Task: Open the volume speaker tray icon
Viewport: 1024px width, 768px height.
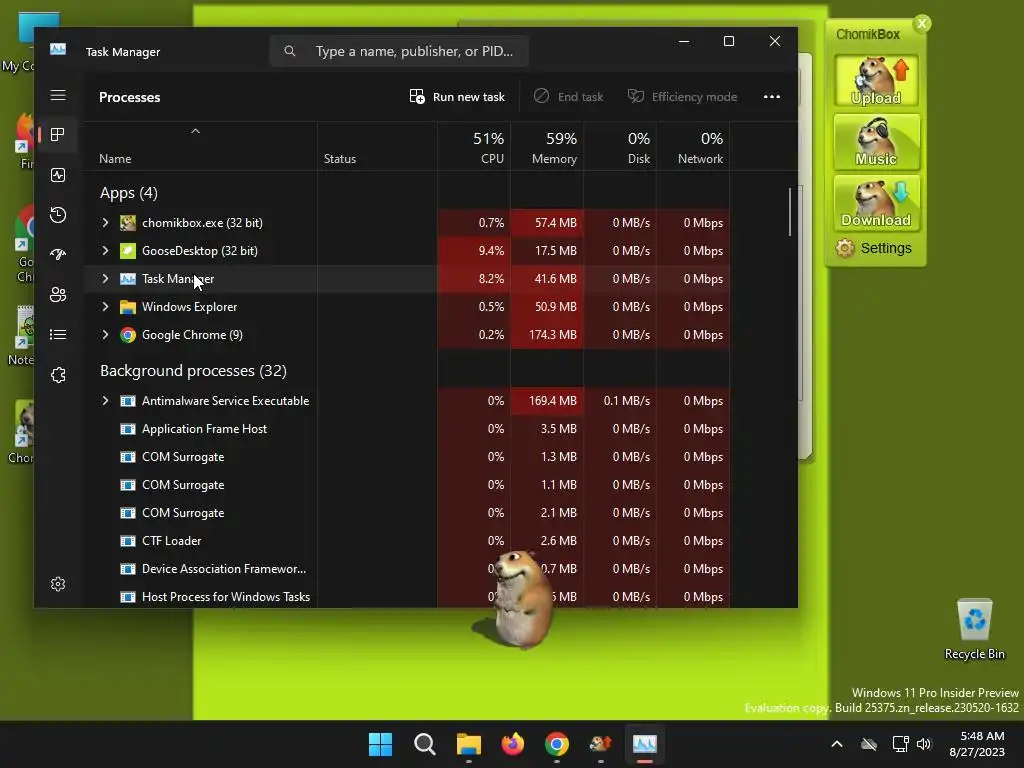Action: coord(924,744)
